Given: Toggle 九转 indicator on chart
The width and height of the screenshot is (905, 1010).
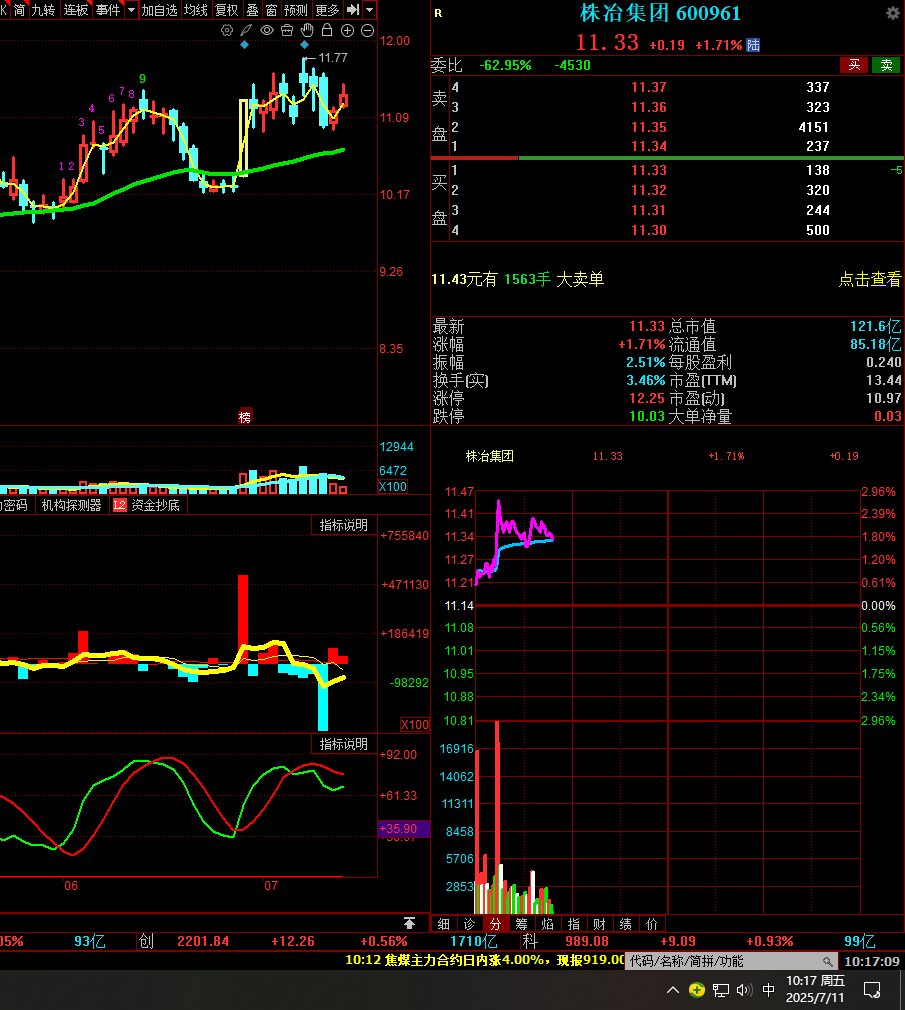Looking at the screenshot, I should (43, 10).
